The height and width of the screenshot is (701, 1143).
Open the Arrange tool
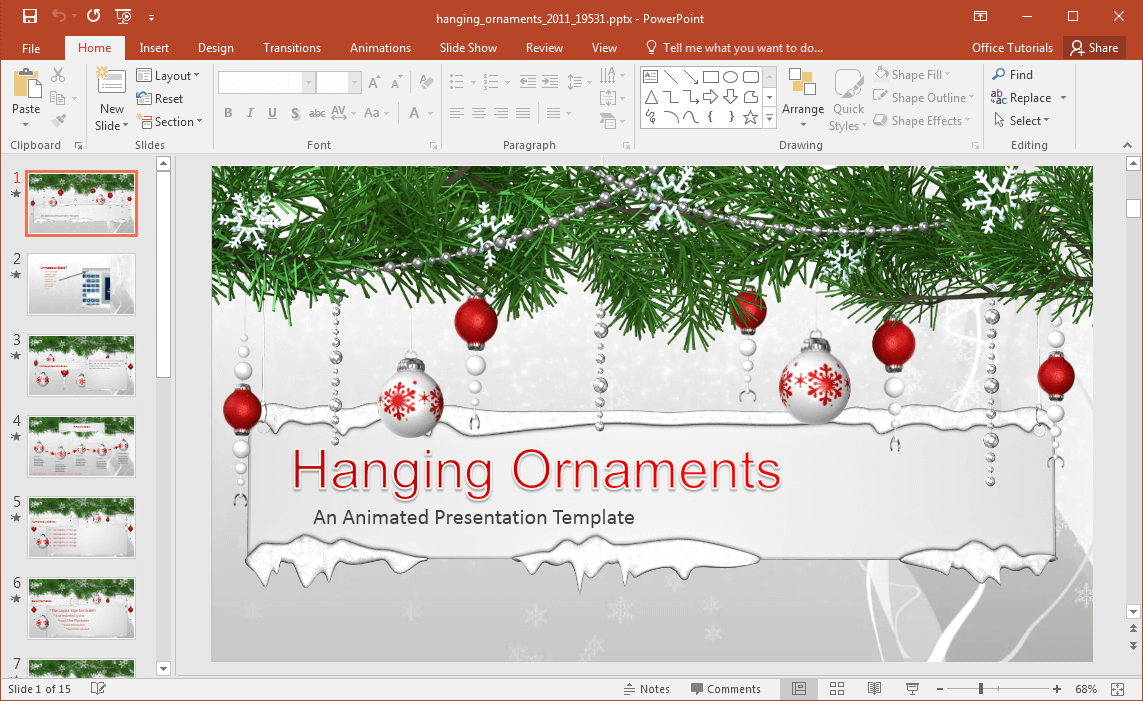[803, 98]
